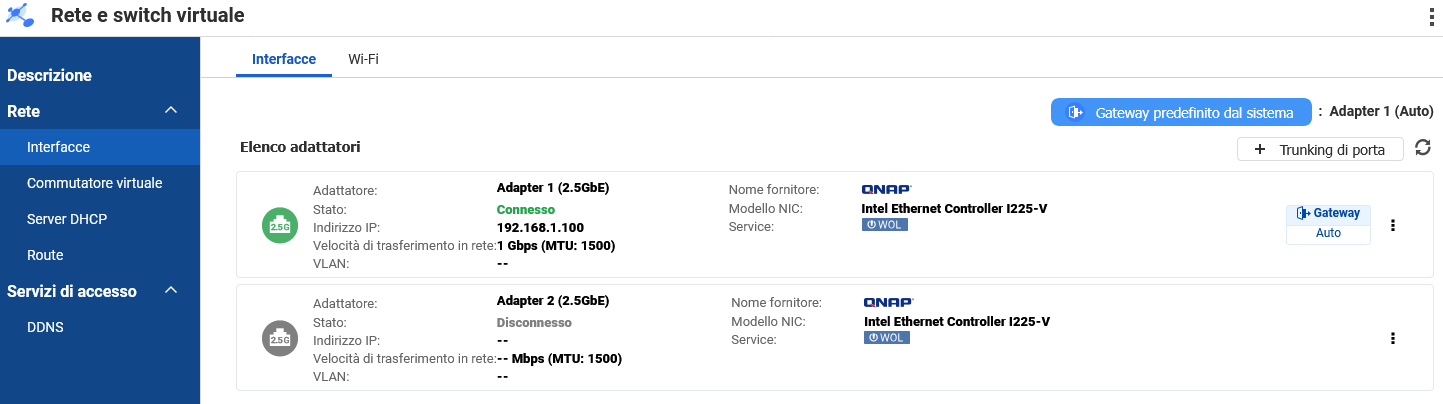Open the Server DHCP page
Screen dimensions: 1443x404
(67, 219)
